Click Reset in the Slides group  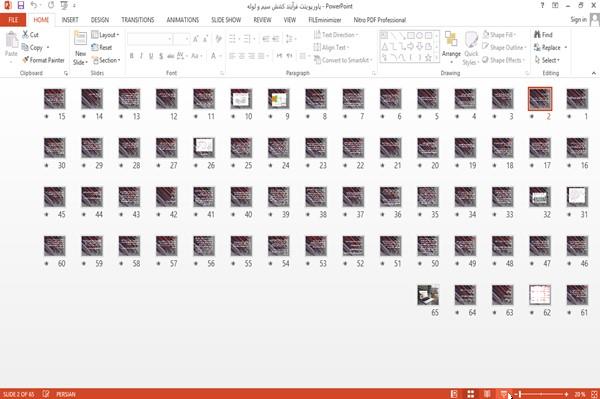click(102, 47)
